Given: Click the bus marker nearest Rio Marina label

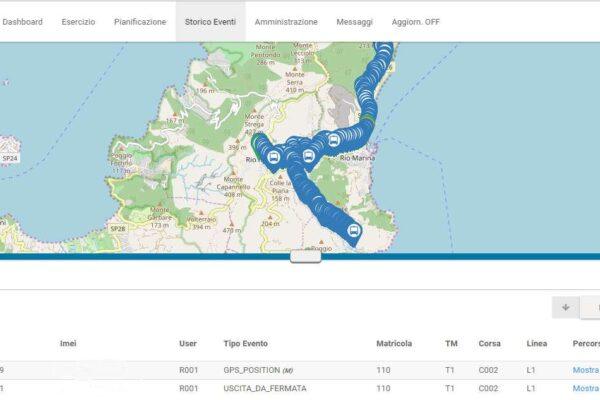Looking at the screenshot, I should tap(333, 142).
